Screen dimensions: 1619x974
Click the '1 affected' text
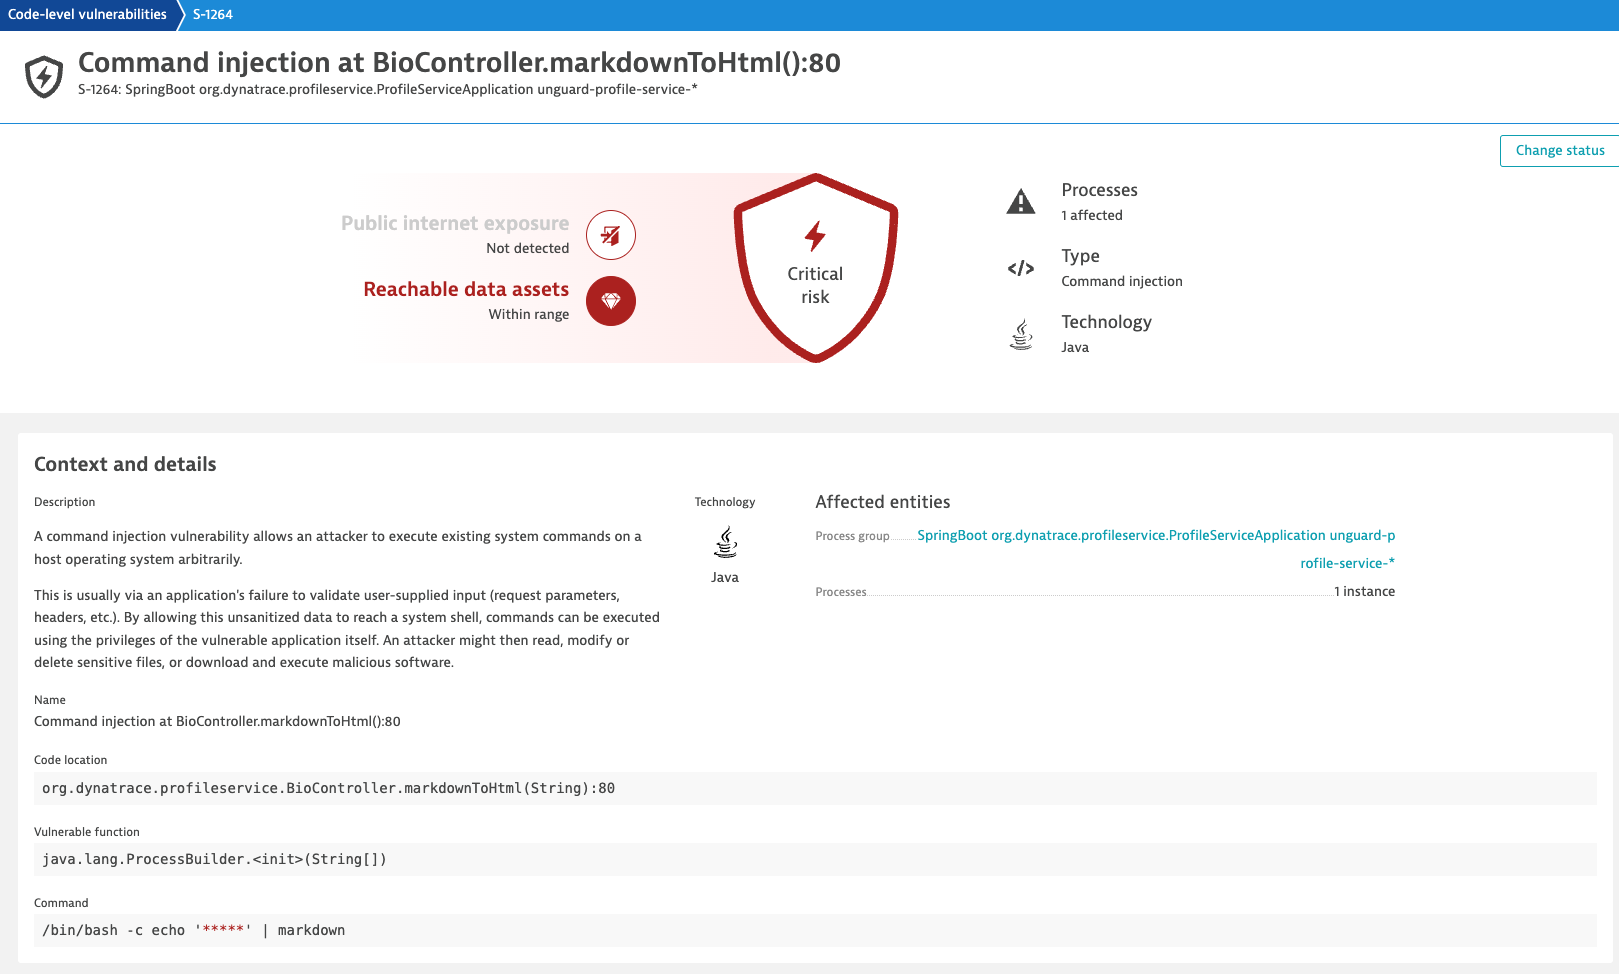(1092, 215)
